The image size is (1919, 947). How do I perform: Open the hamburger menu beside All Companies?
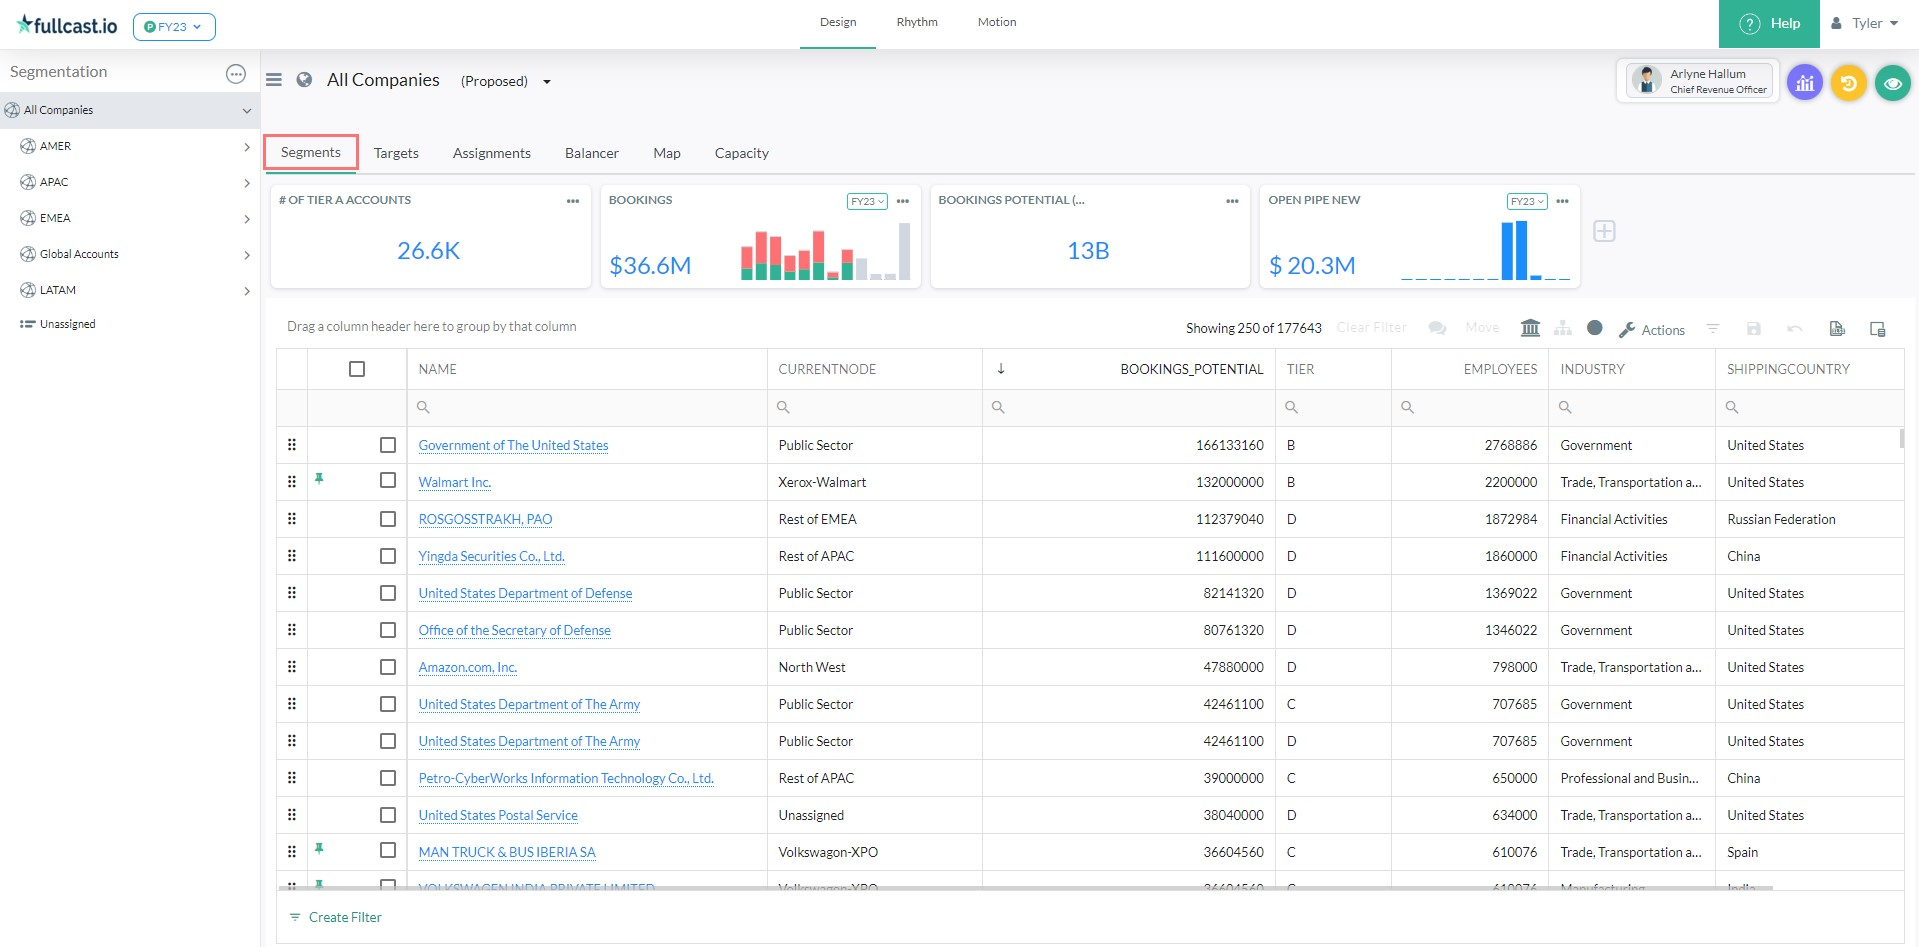tap(274, 80)
